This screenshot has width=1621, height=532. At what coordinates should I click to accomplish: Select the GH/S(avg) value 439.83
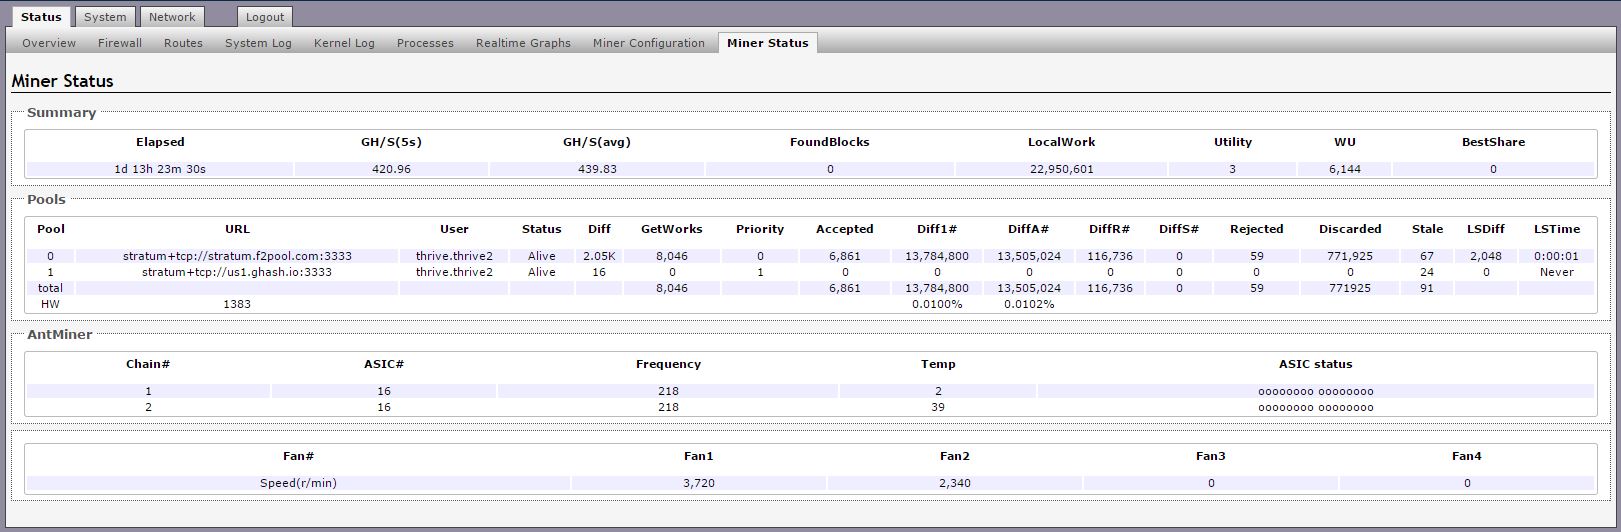[597, 169]
